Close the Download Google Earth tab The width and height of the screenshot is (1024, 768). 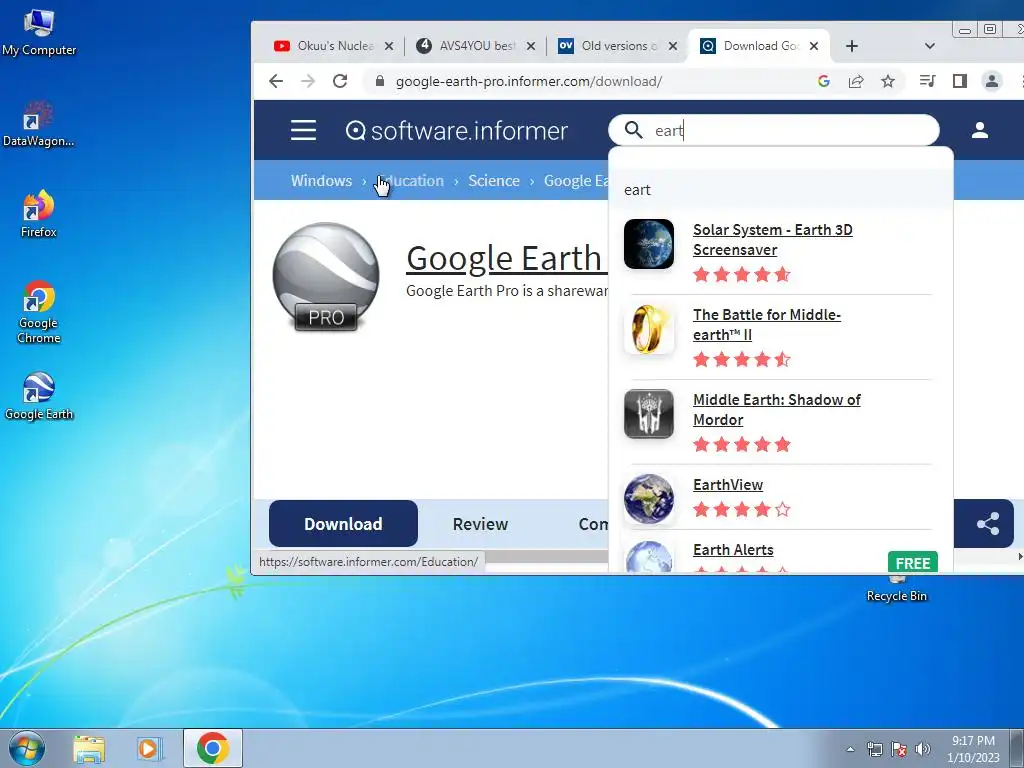click(x=814, y=46)
